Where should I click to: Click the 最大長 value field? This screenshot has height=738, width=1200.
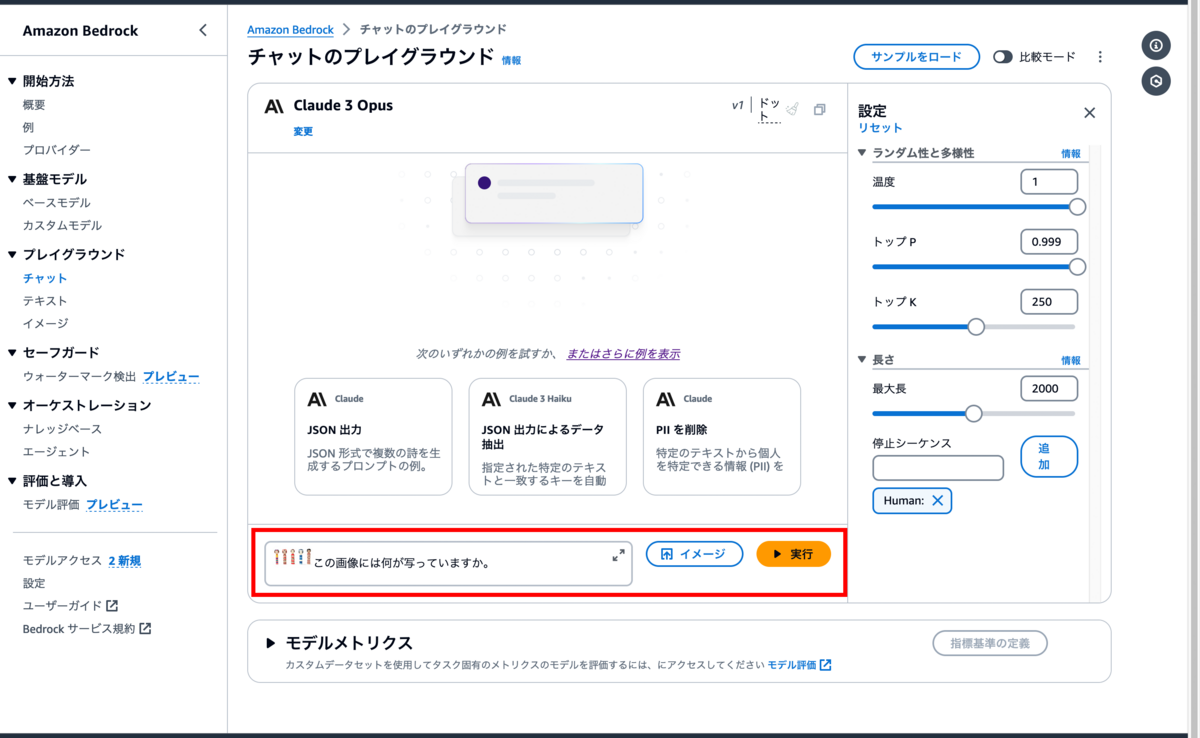coord(1049,389)
